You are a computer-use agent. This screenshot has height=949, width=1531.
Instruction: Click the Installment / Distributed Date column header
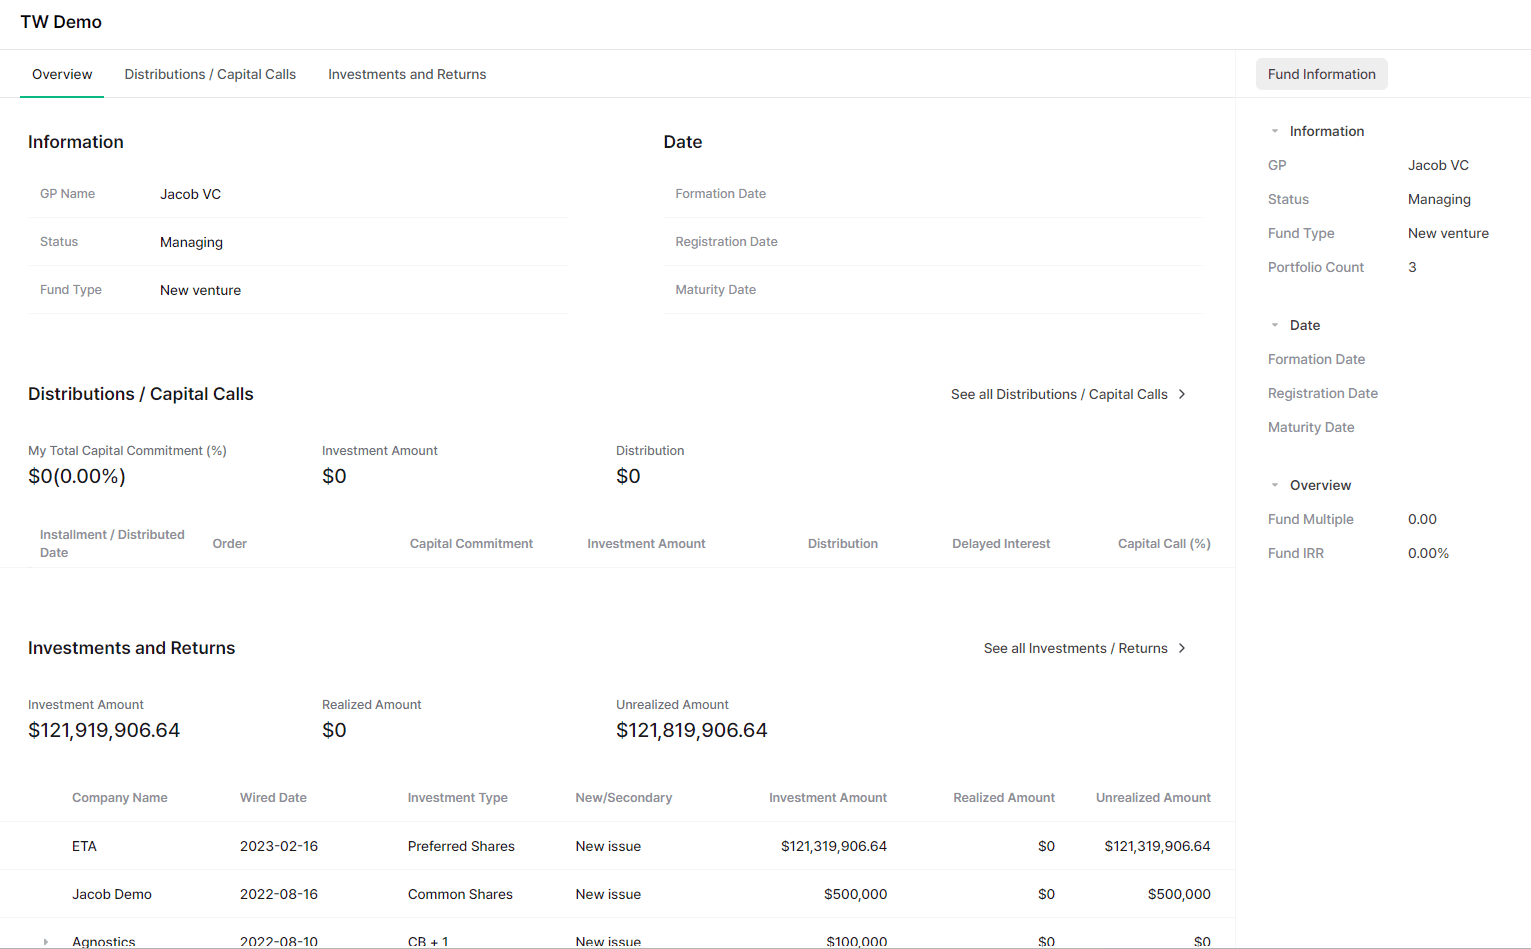pyautogui.click(x=112, y=543)
